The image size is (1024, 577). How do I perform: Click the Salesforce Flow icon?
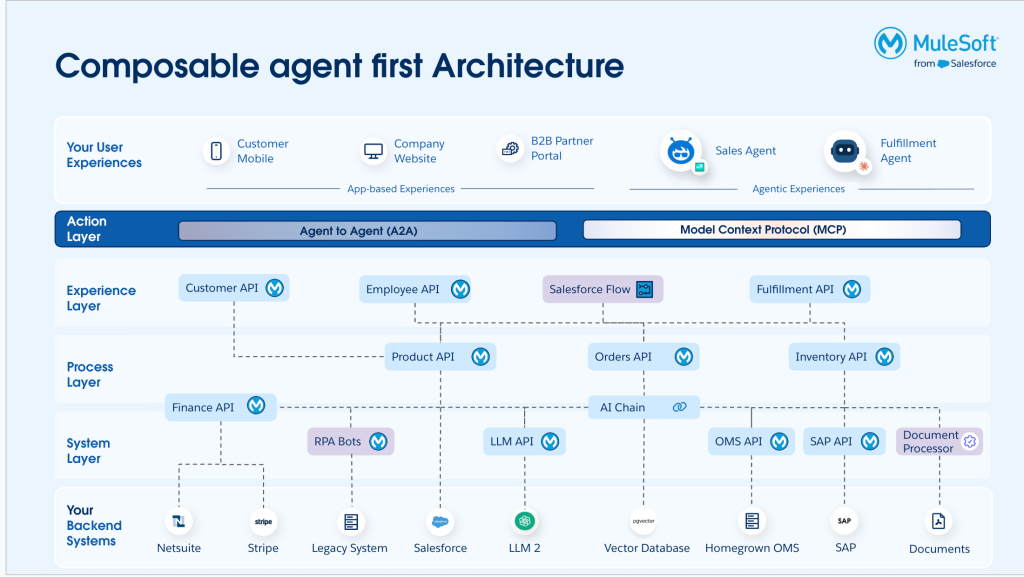pyautogui.click(x=645, y=289)
